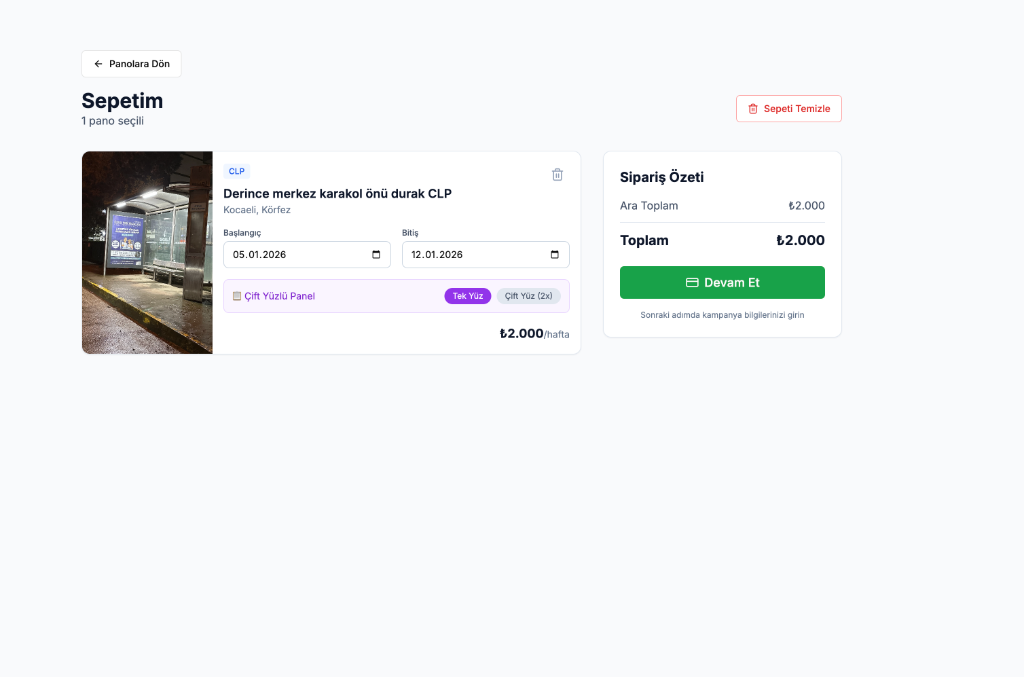Click the ₺2.000/hafta price text

pos(534,333)
